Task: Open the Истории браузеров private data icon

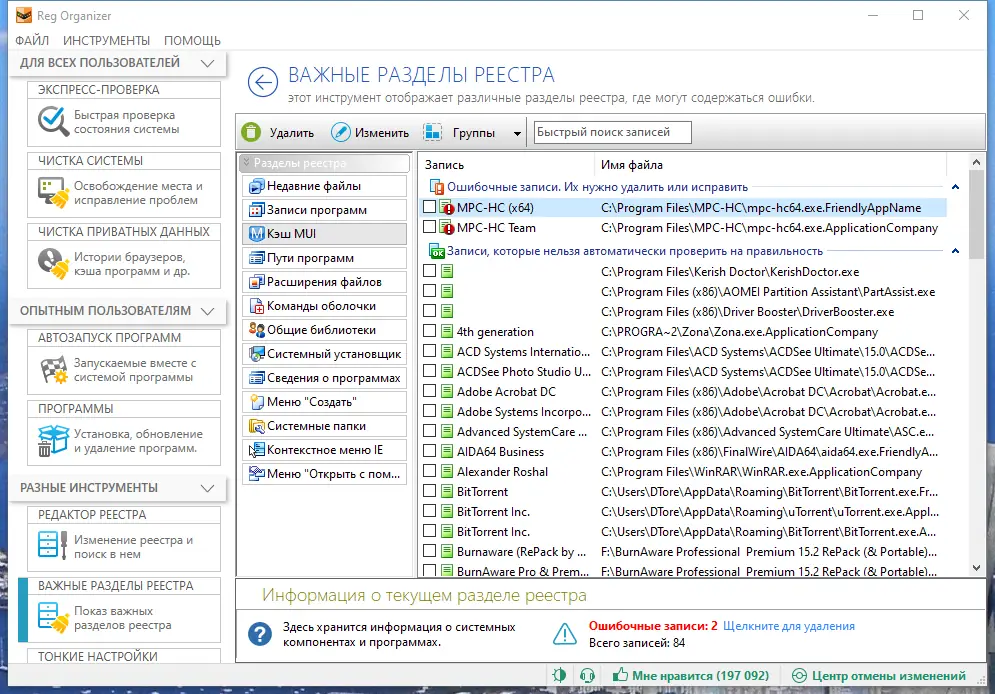Action: coord(53,263)
